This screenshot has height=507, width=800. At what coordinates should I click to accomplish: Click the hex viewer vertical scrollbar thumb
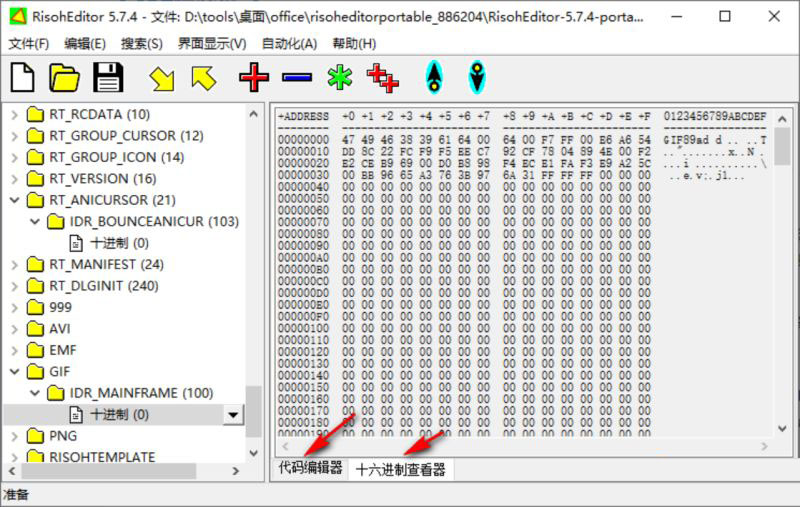click(782, 146)
